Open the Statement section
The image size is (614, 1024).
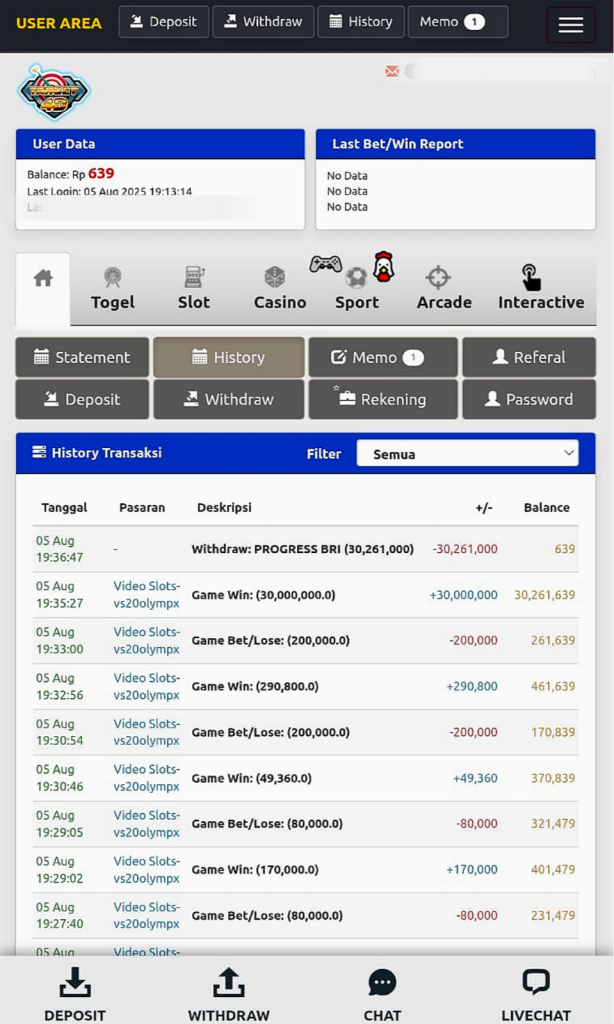82,357
